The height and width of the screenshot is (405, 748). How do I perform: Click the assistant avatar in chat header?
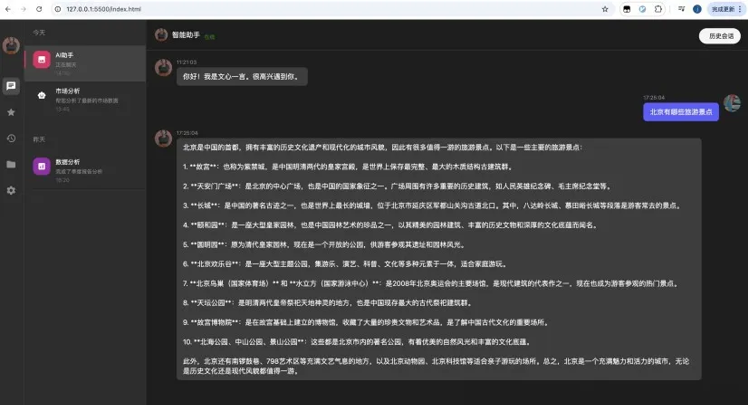[161, 35]
